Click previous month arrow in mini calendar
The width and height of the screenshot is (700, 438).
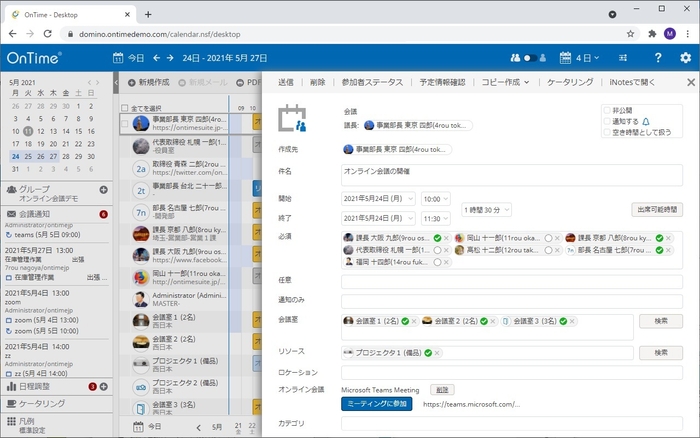click(89, 83)
